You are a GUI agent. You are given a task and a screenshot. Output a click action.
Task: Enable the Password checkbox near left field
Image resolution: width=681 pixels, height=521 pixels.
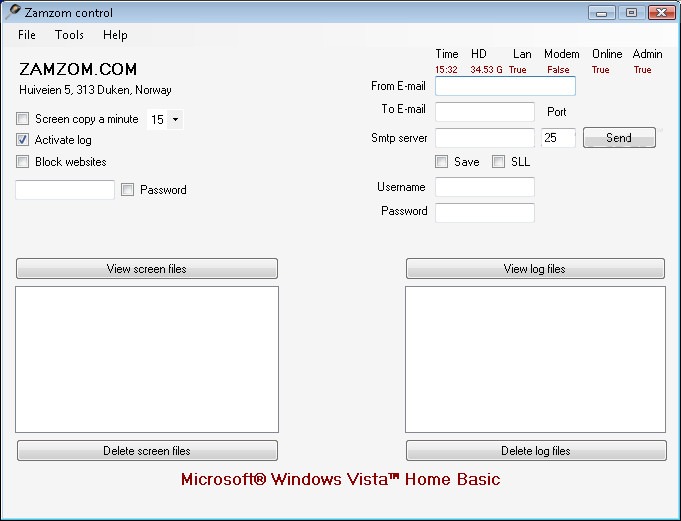click(x=127, y=189)
